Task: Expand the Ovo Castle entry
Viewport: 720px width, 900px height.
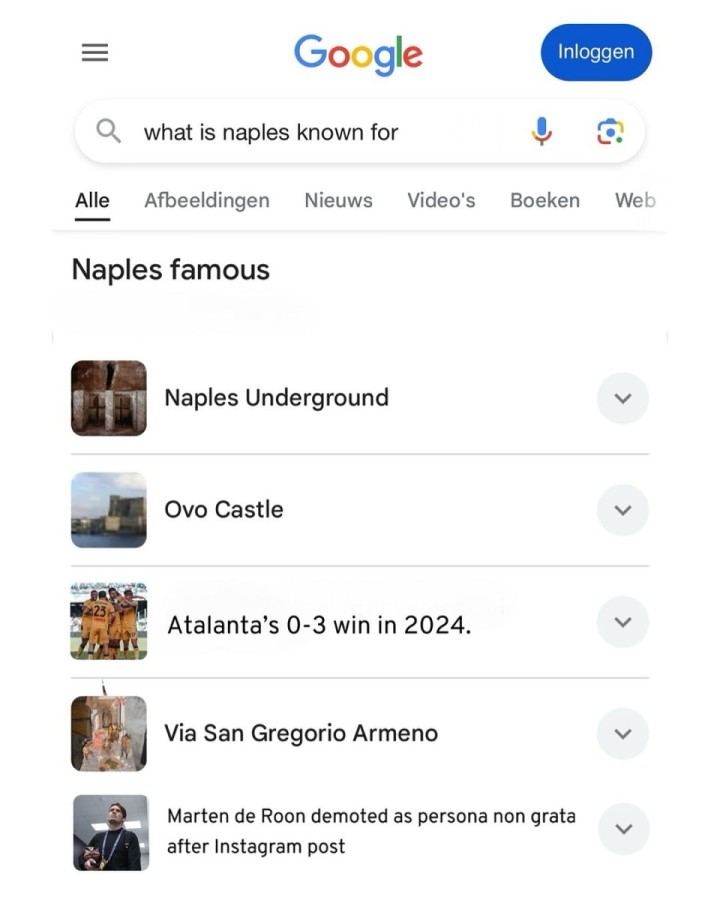Action: [x=622, y=510]
